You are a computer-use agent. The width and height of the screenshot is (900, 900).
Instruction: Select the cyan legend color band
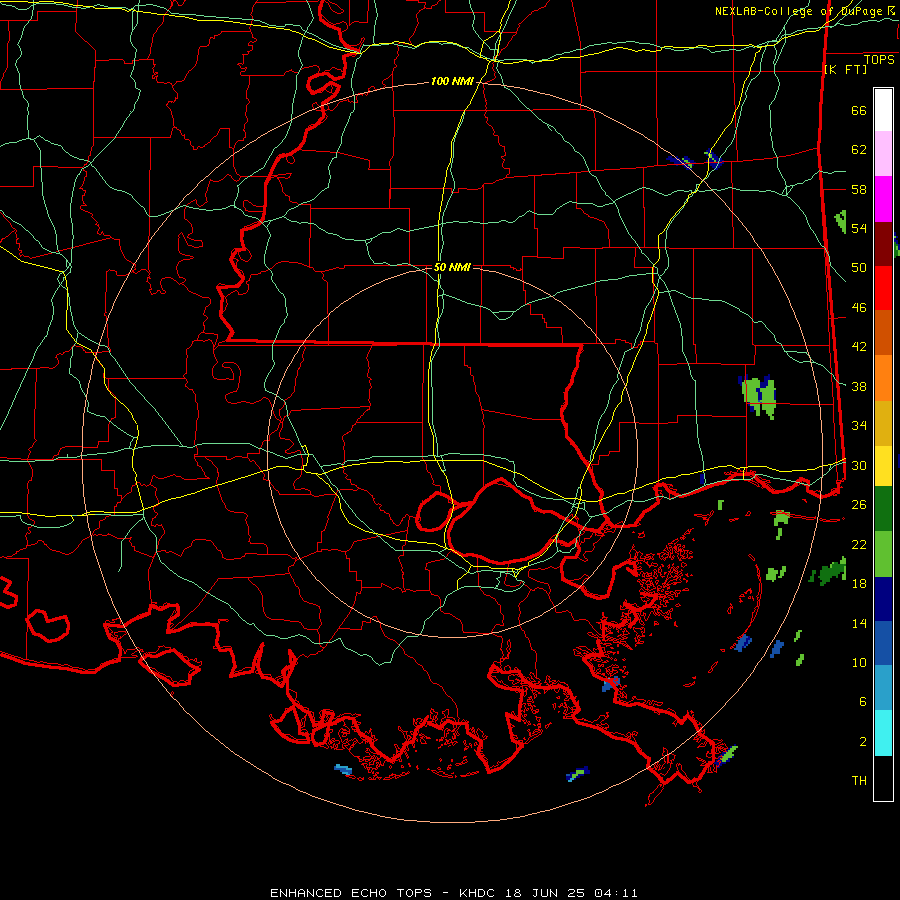[x=883, y=733]
